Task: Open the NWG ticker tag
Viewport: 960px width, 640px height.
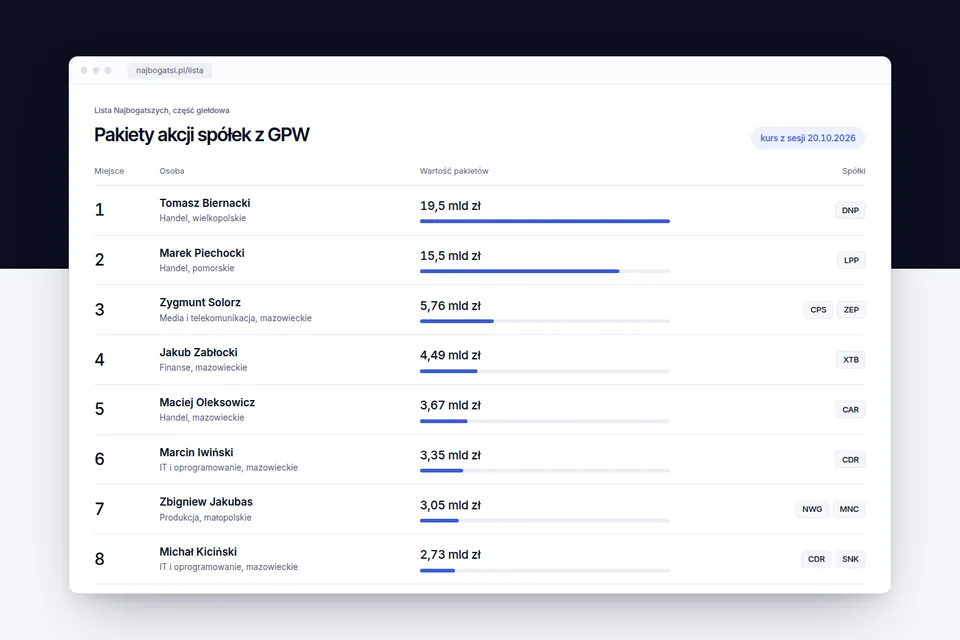Action: point(812,509)
